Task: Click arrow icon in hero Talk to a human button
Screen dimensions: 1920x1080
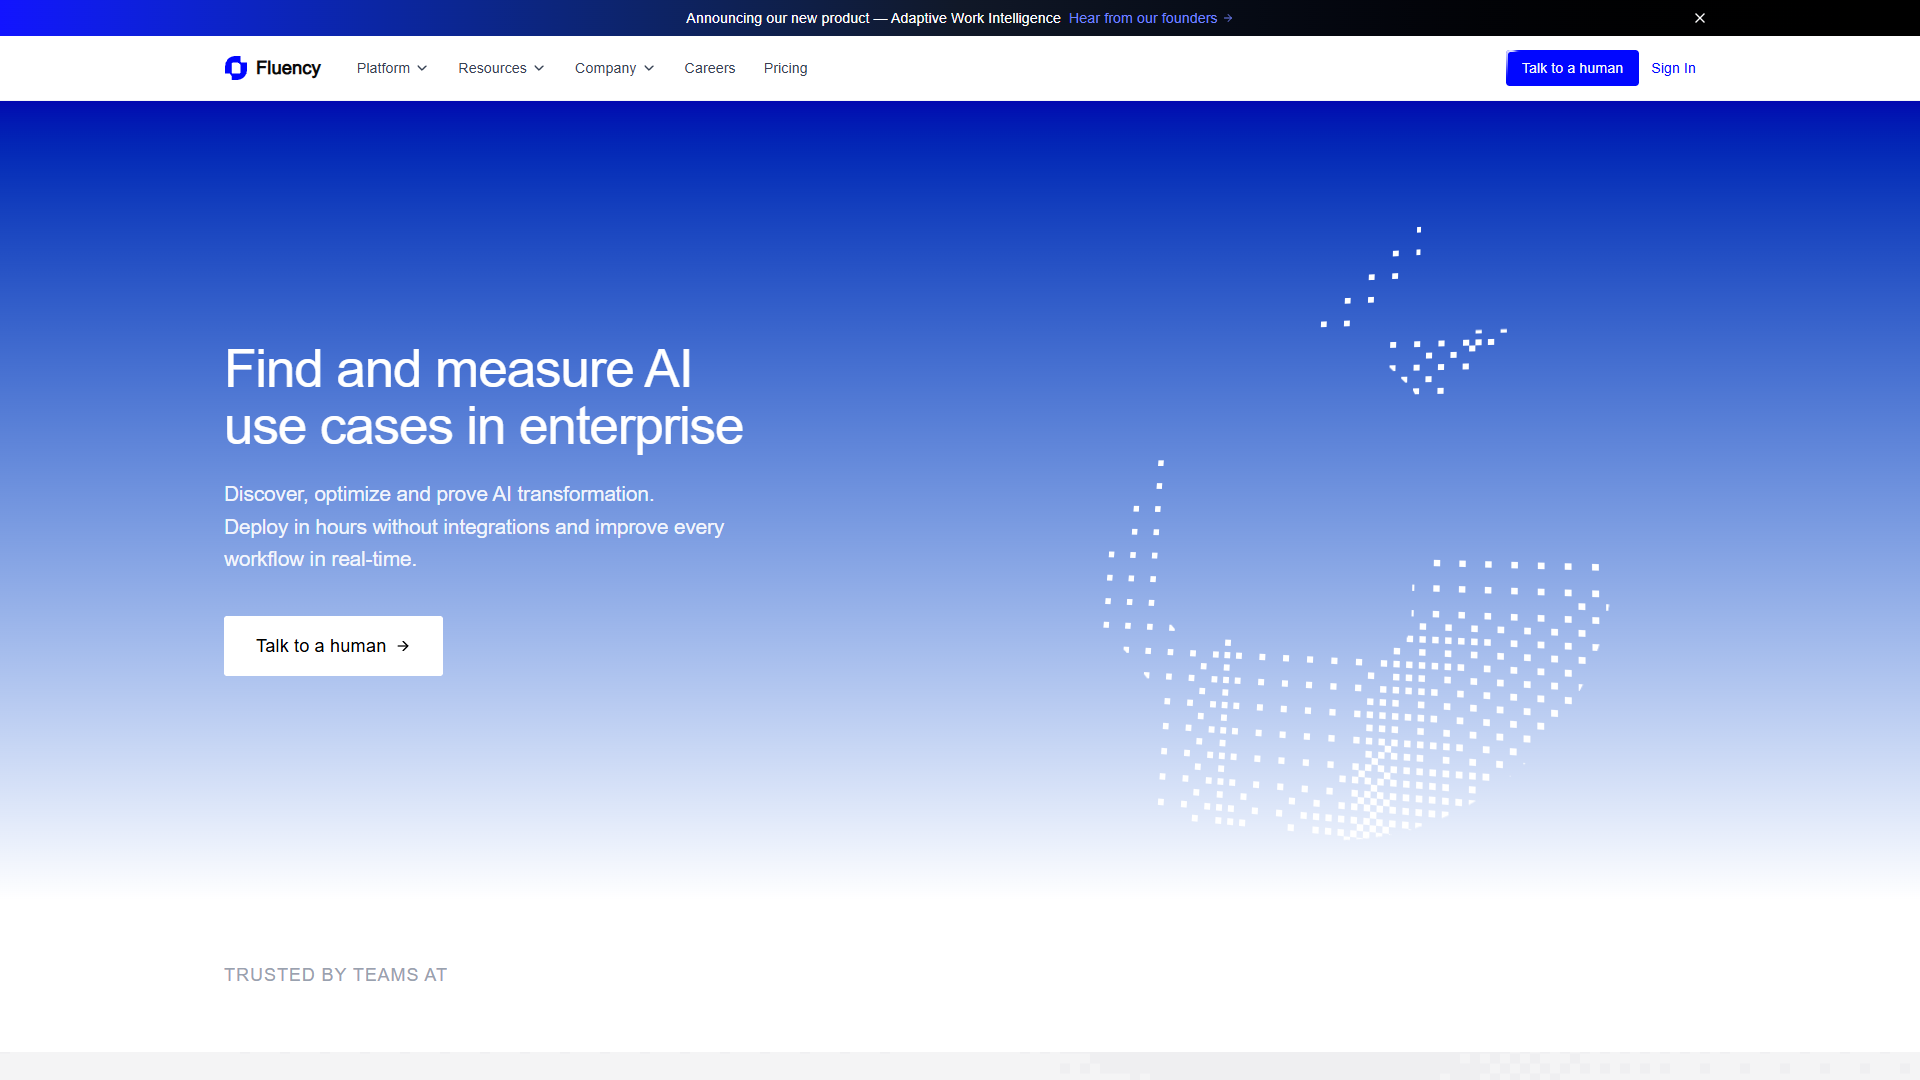Action: [403, 646]
